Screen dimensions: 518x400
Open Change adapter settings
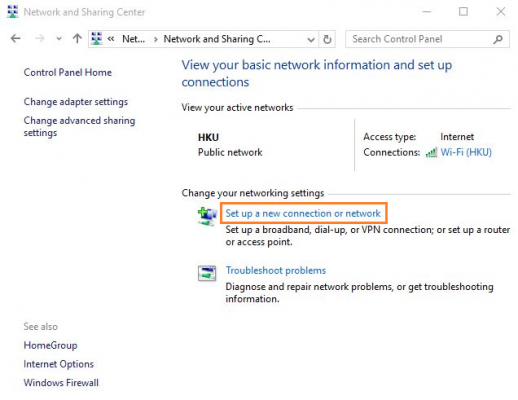76,102
